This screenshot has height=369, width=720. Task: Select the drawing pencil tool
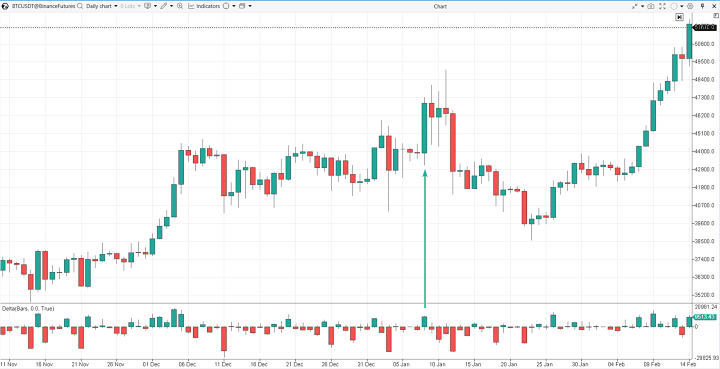163,6
